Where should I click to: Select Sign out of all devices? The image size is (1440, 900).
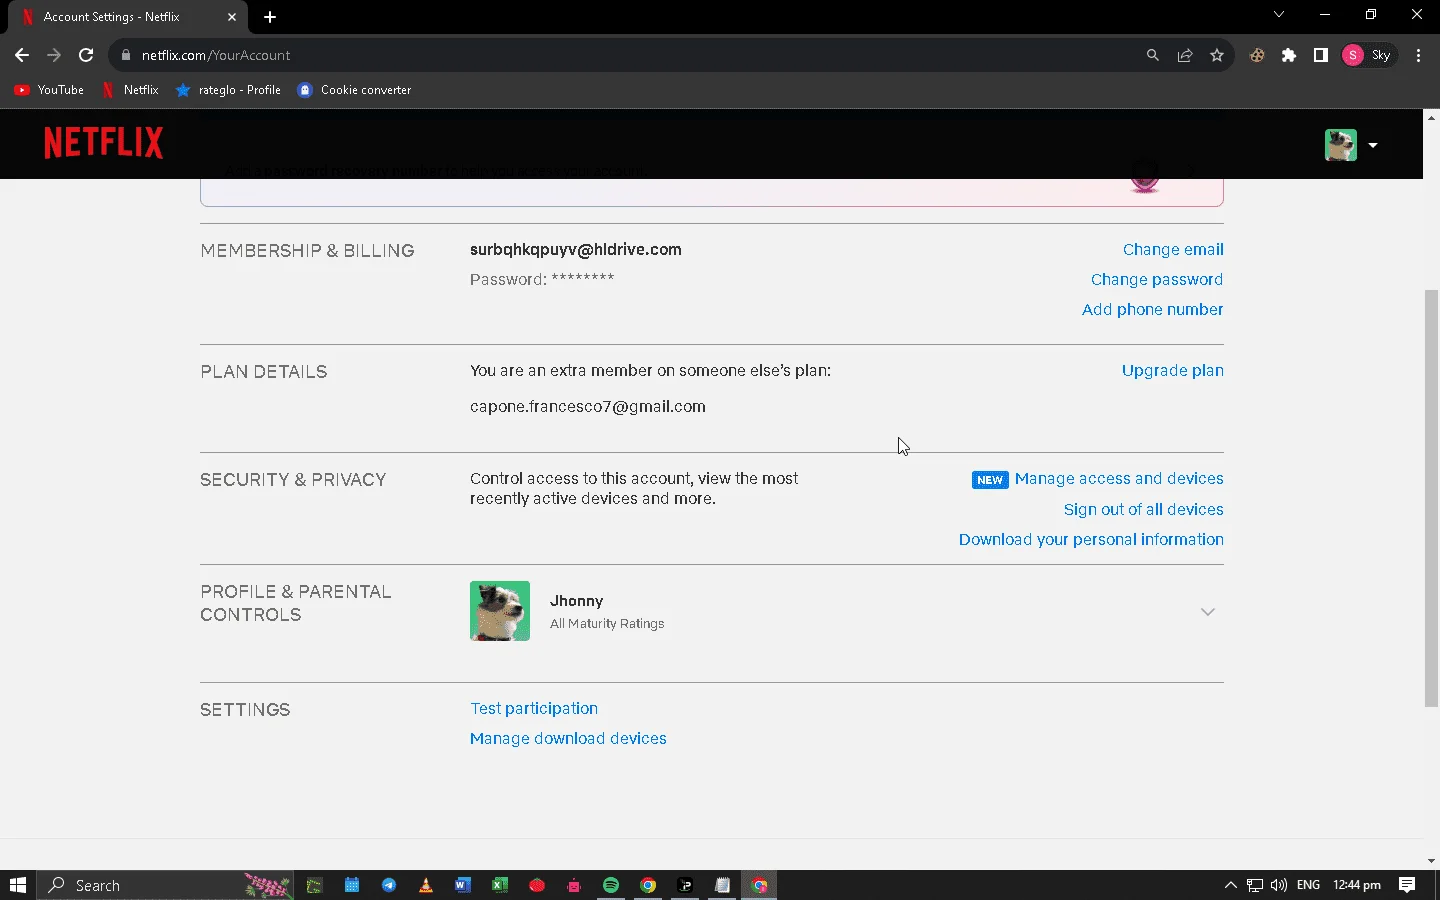tap(1143, 510)
